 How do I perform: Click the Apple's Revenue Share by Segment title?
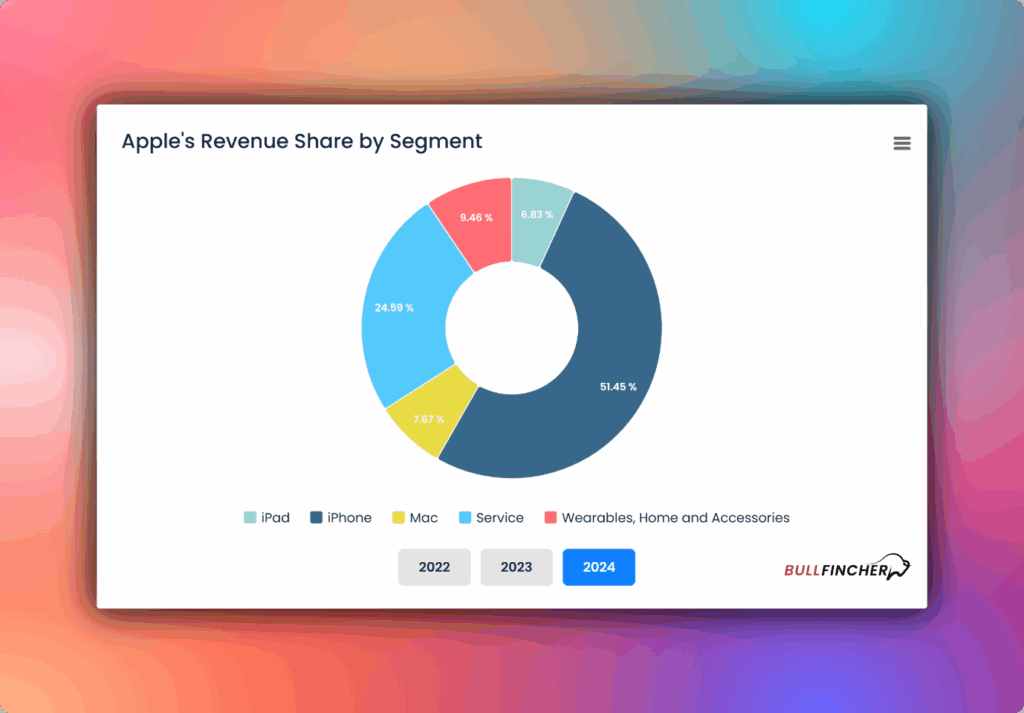[x=302, y=141]
